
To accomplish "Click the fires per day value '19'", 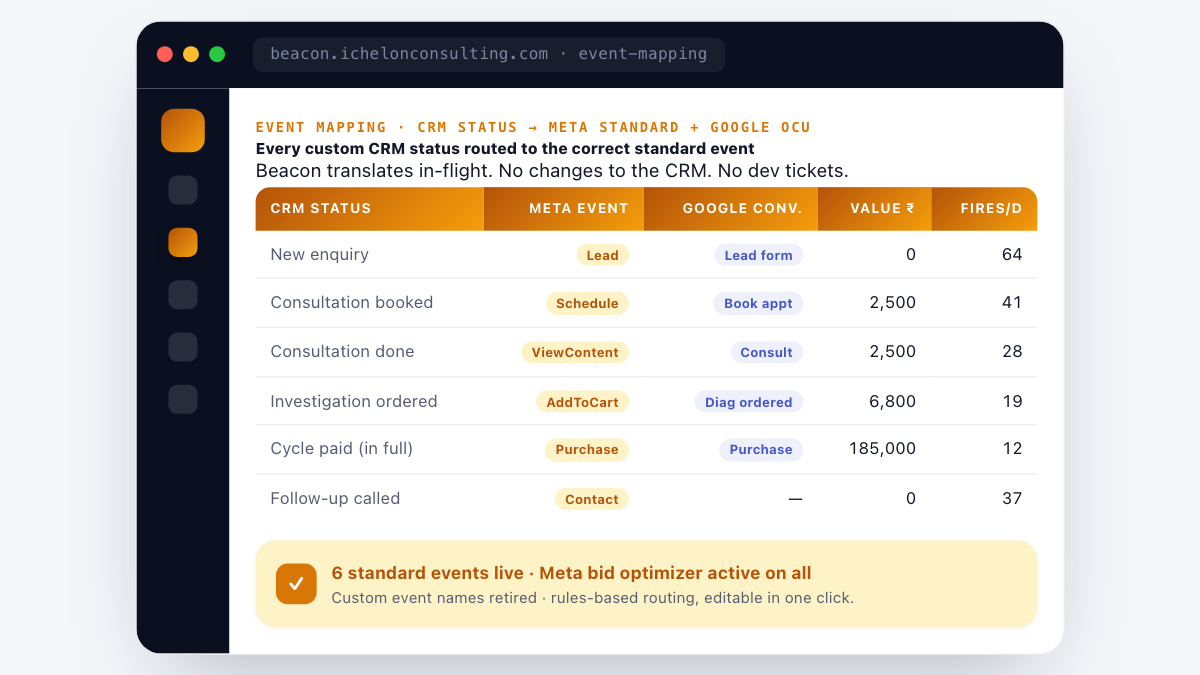I will [x=1012, y=402].
